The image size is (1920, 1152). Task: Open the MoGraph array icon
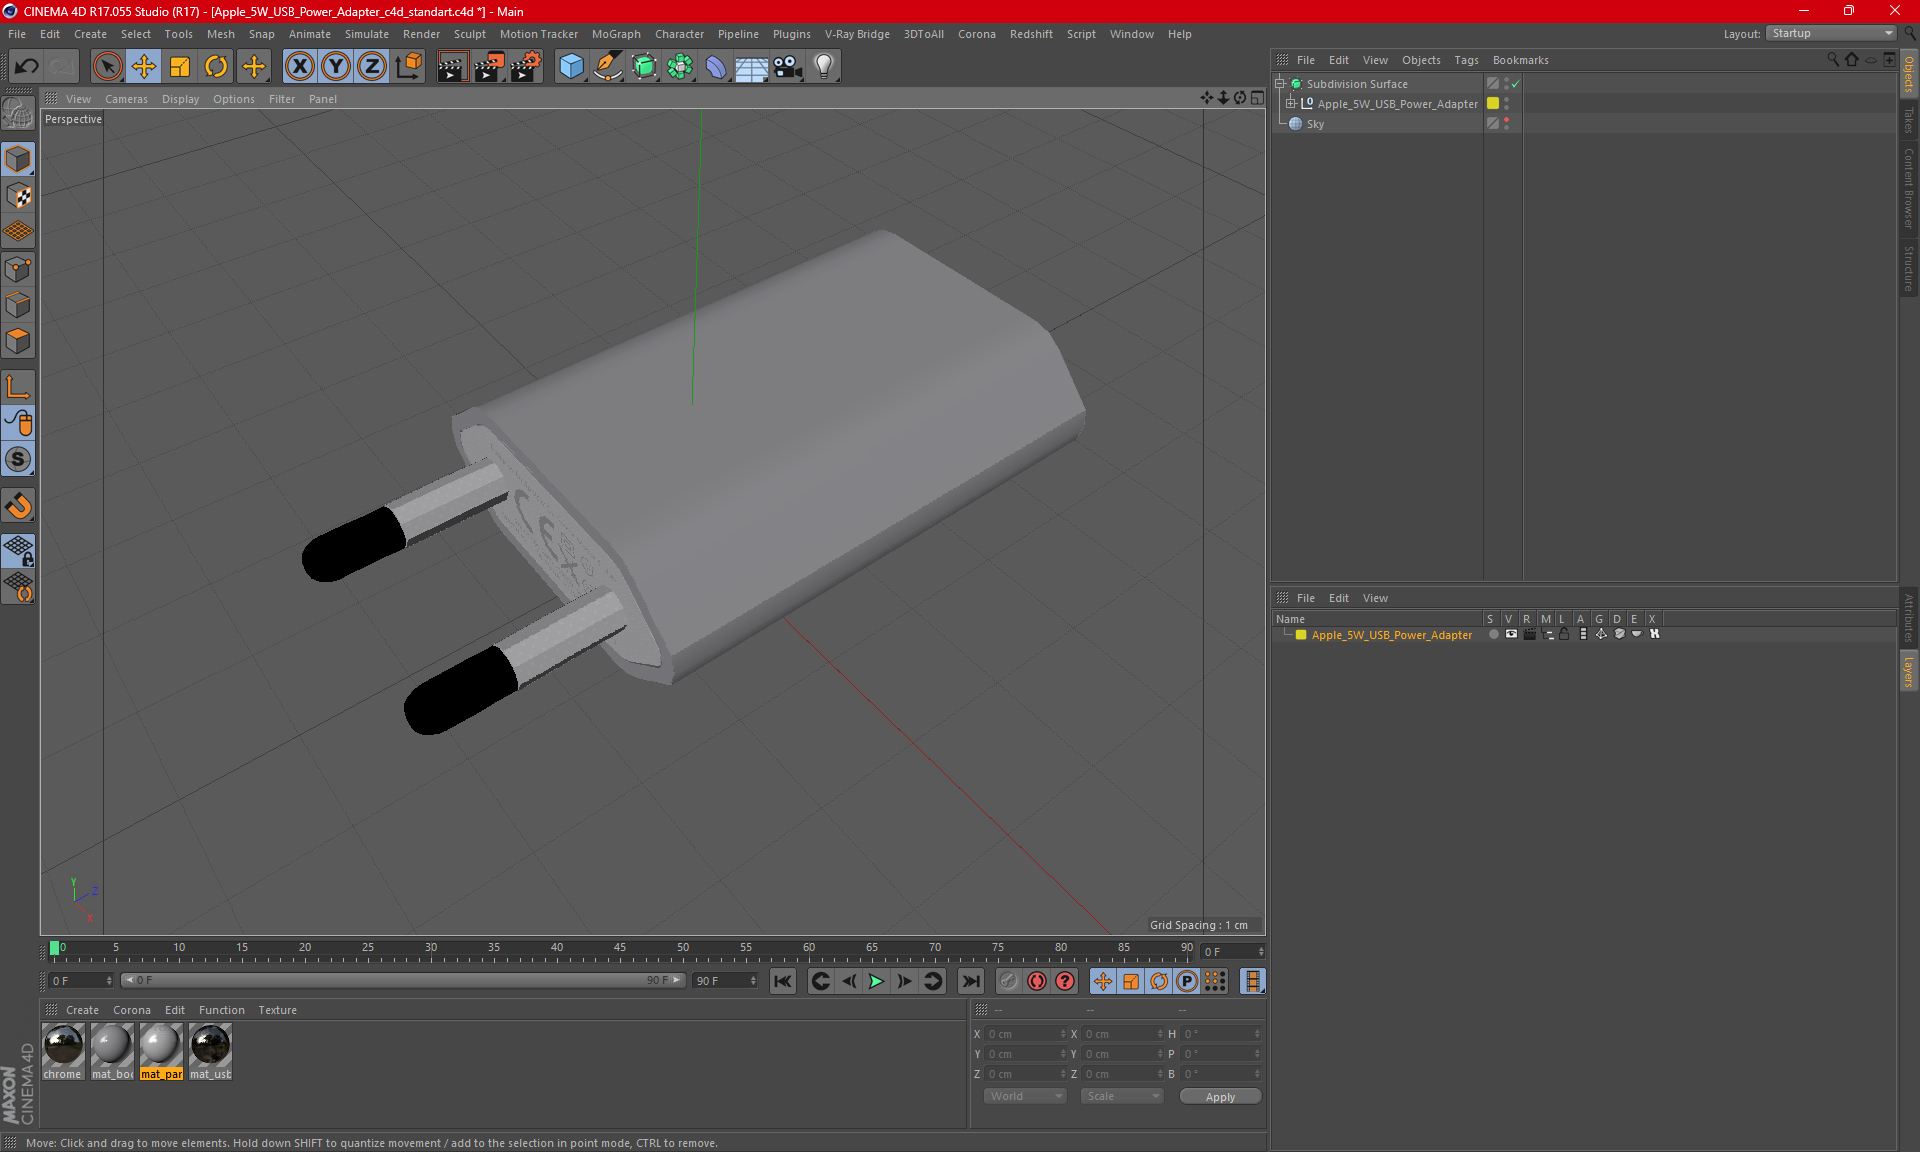click(680, 67)
